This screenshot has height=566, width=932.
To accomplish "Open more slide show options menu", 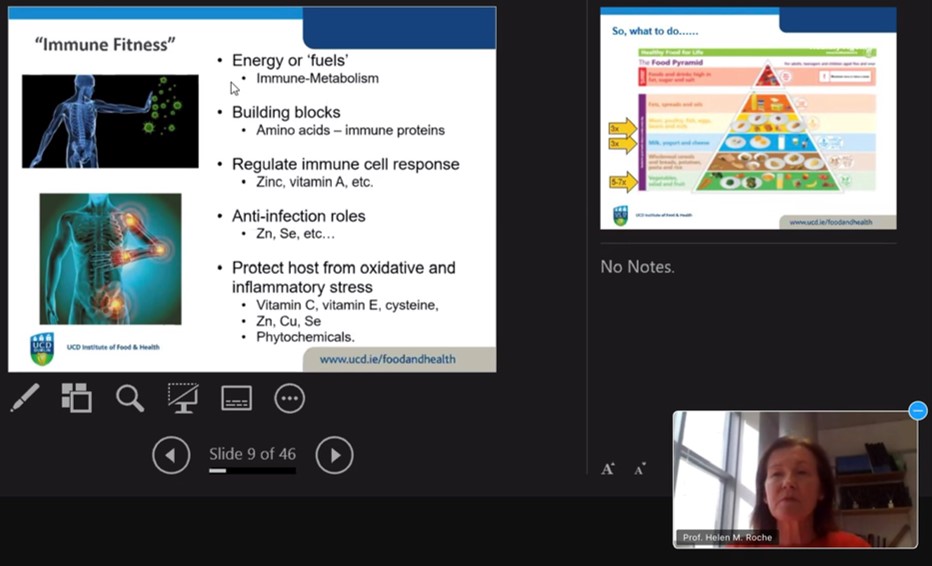I will pos(289,398).
